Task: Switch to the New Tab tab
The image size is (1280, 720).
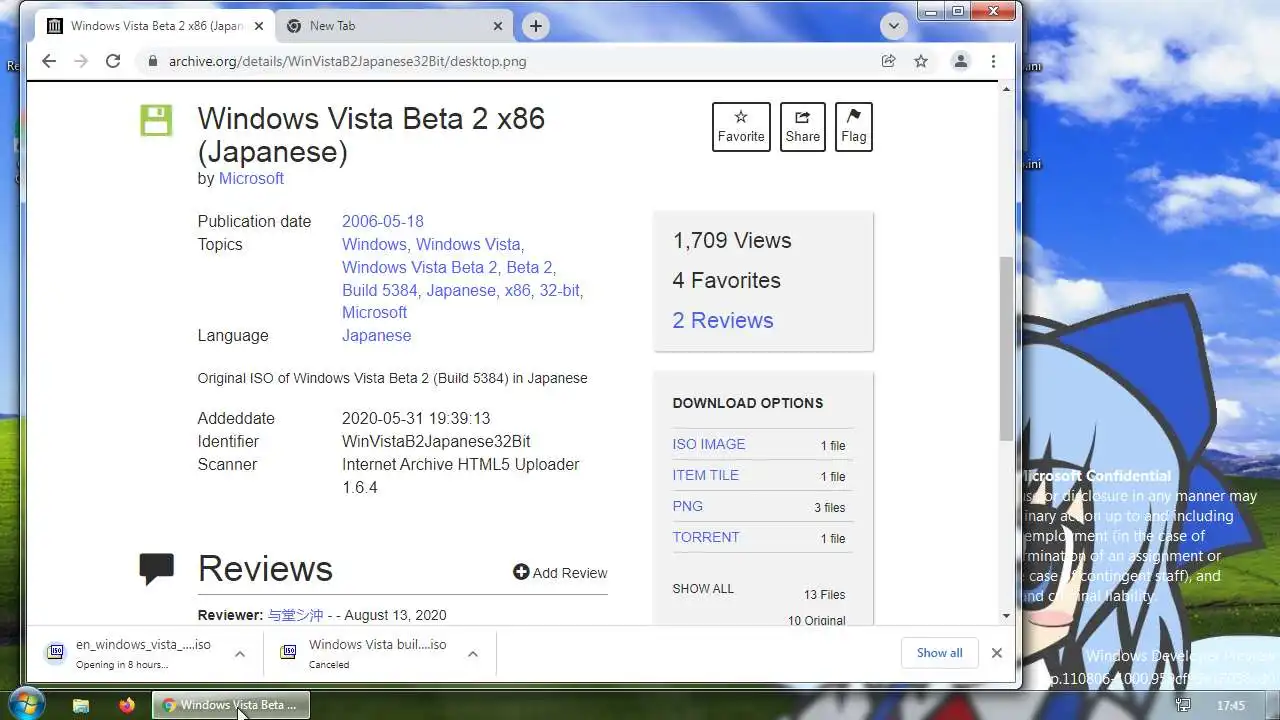Action: 393,26
